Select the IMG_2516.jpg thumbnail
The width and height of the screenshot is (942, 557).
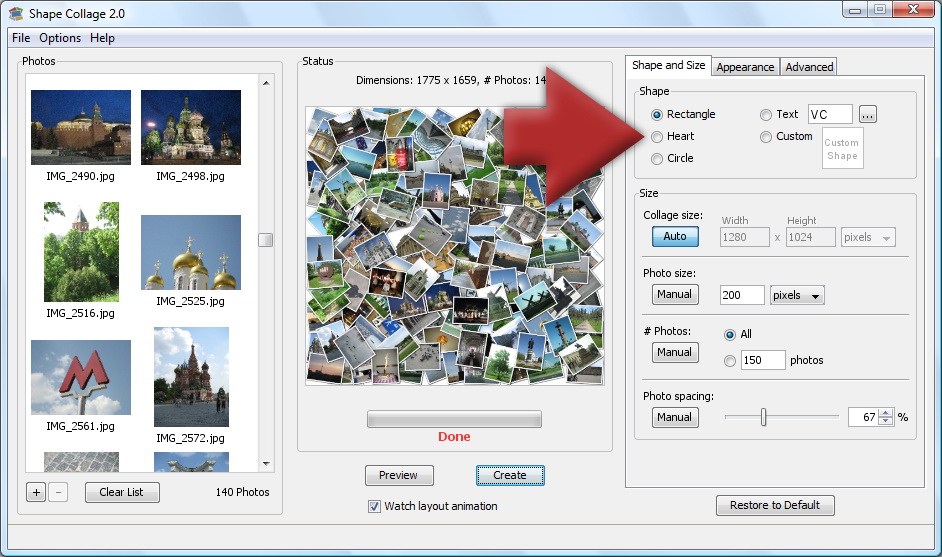81,252
